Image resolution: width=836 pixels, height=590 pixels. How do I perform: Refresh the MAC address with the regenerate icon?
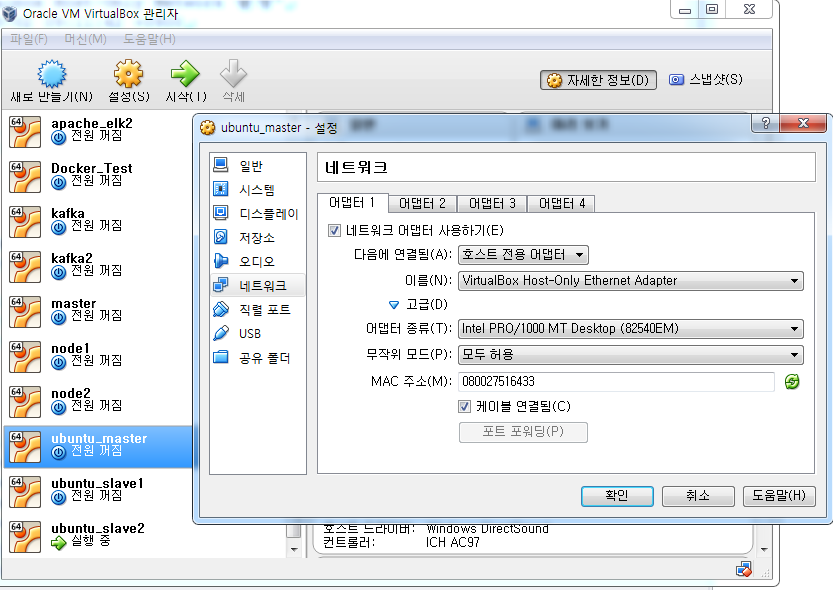coord(793,381)
